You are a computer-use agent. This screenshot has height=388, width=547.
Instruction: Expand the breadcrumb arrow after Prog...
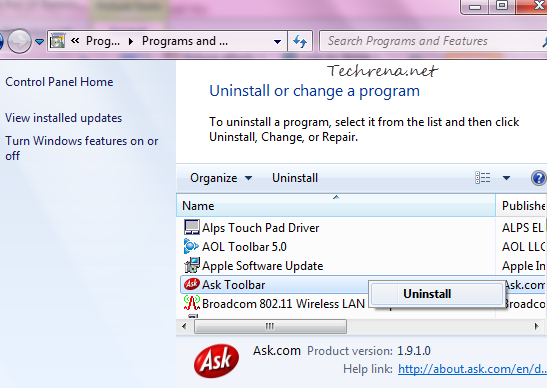click(x=131, y=42)
